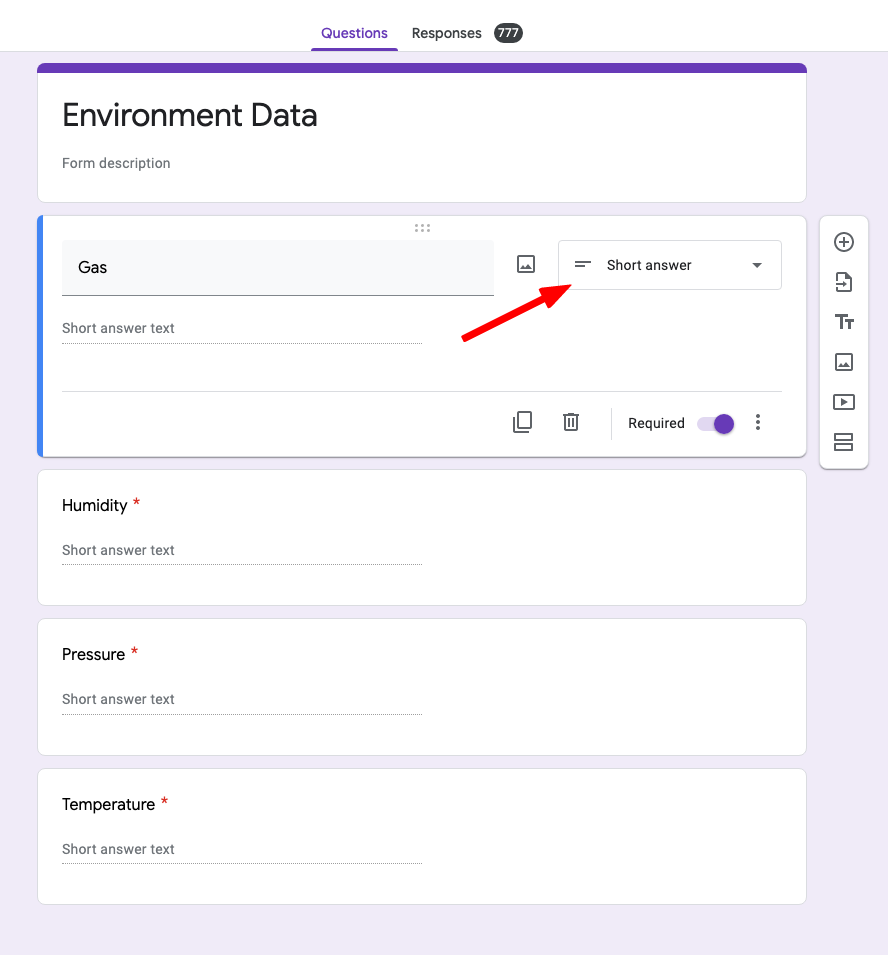Click the Import questions icon
Viewport: 888px width, 955px height.
click(x=843, y=282)
